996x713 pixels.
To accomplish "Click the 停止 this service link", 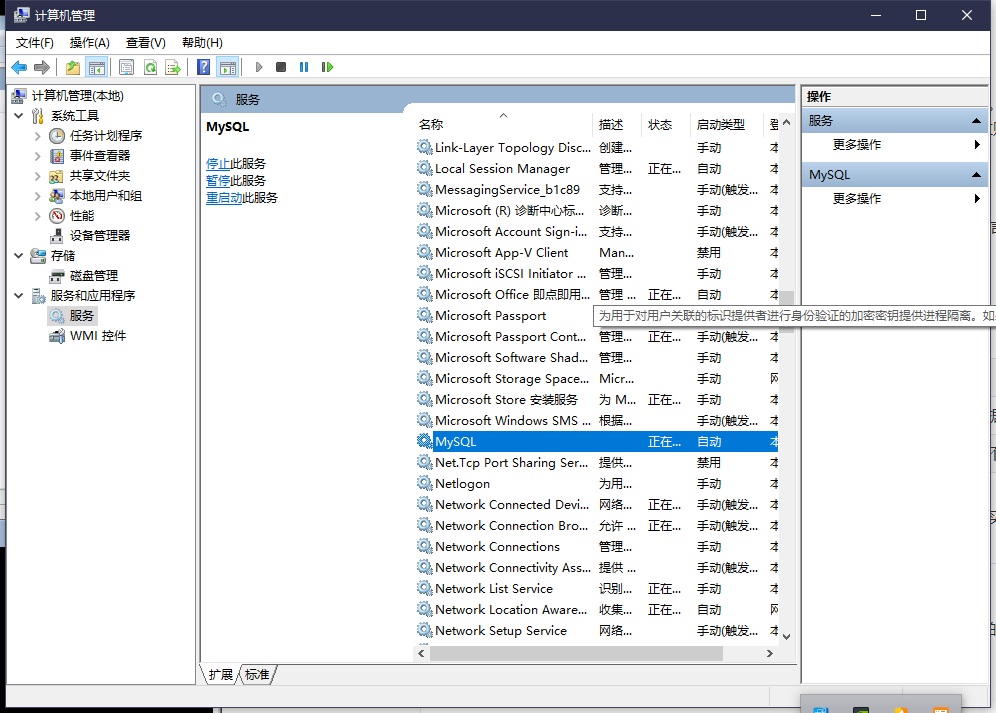I will click(x=218, y=164).
